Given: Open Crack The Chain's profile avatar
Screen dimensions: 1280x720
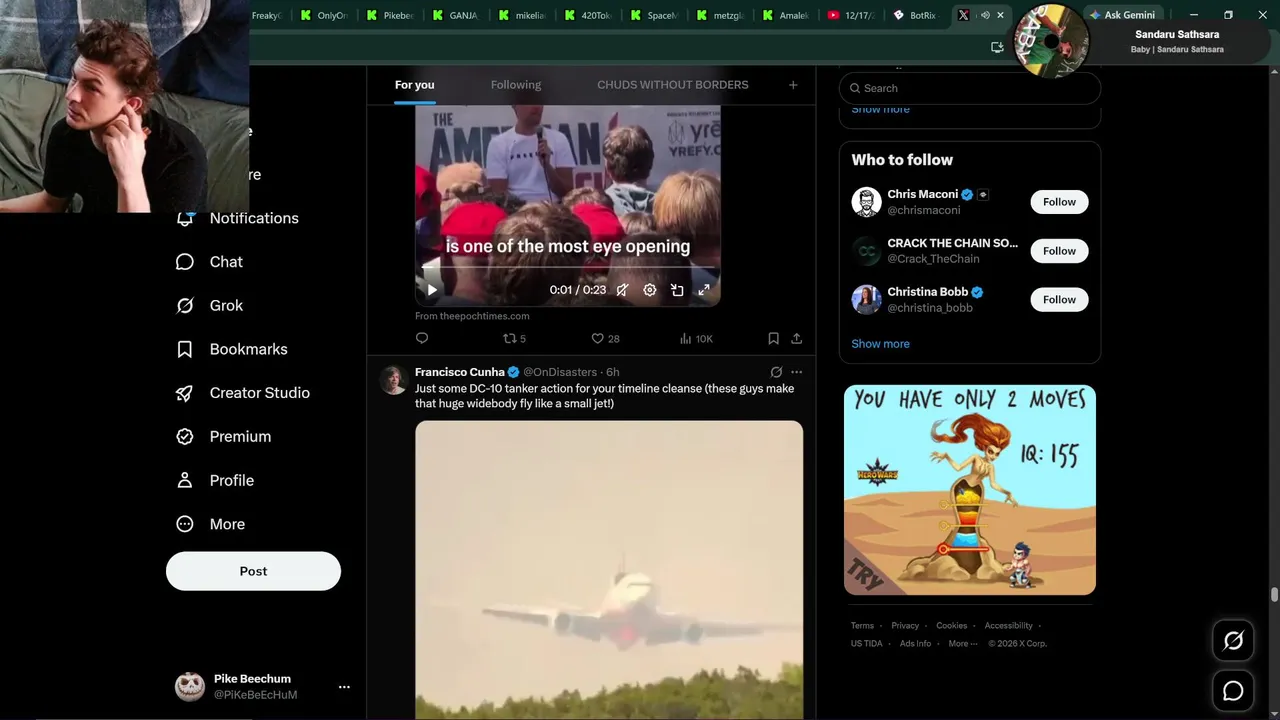Looking at the screenshot, I should (x=866, y=251).
